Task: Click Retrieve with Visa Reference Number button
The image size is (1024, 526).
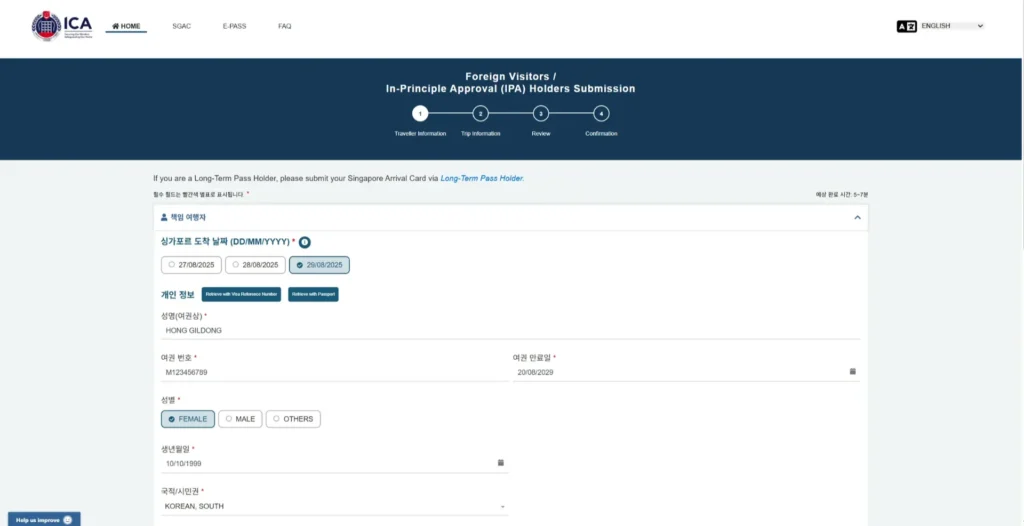Action: [x=241, y=294]
